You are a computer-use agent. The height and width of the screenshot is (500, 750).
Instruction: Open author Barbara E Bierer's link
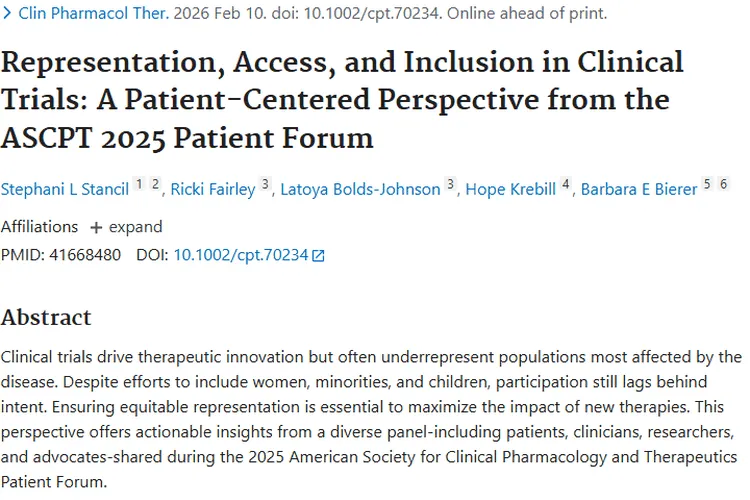click(x=638, y=189)
